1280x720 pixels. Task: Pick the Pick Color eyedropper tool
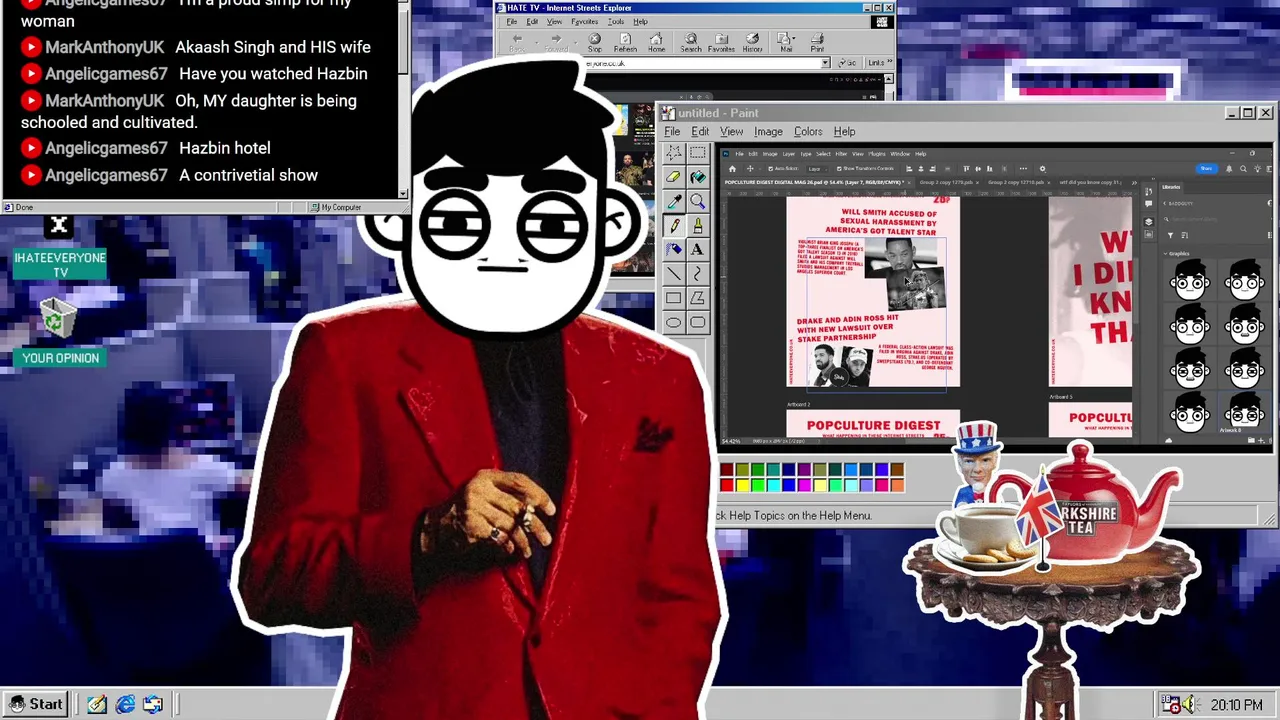(674, 201)
